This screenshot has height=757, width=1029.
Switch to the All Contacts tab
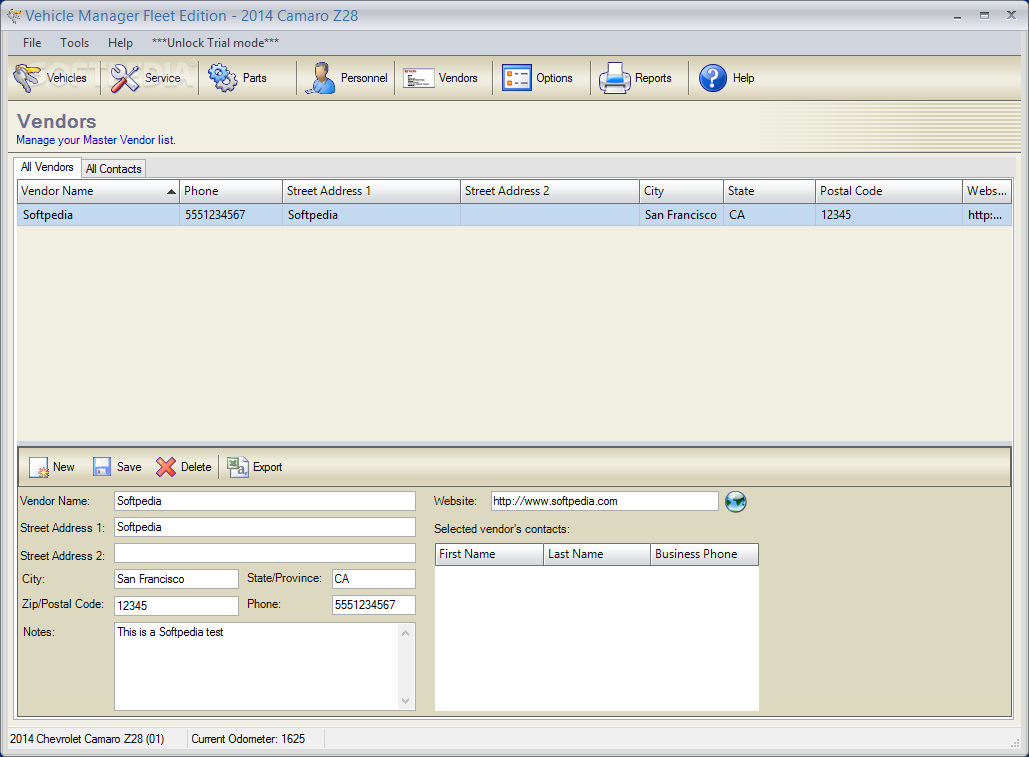114,169
